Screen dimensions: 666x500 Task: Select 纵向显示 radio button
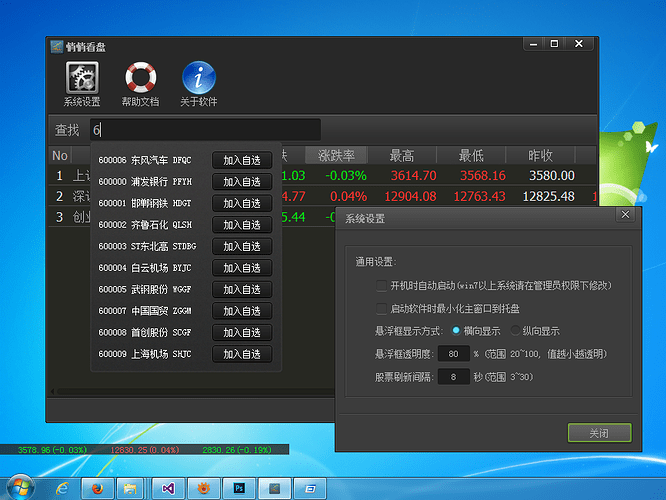pyautogui.click(x=516, y=331)
